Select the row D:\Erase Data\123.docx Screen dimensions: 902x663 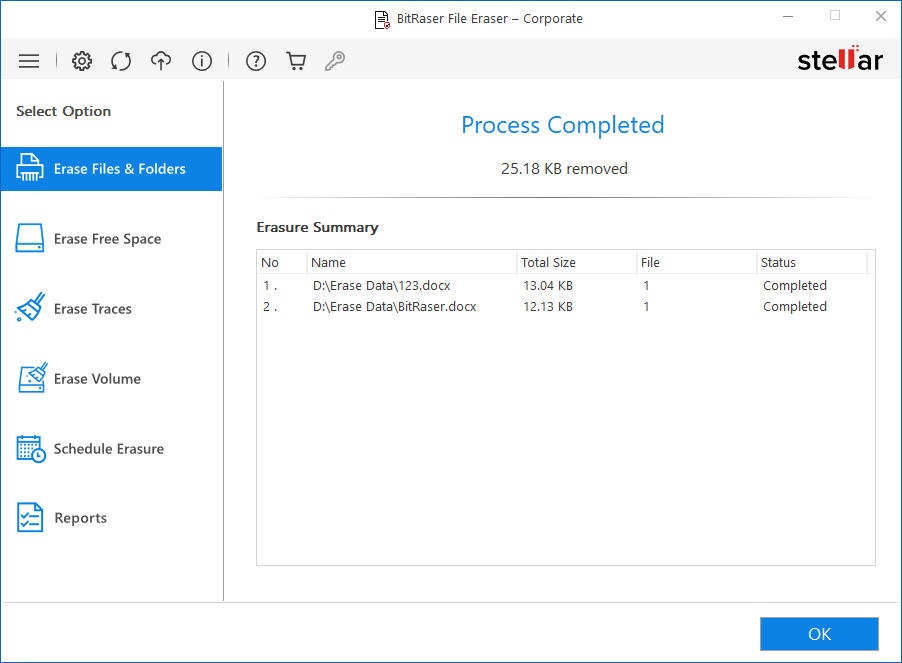[565, 286]
